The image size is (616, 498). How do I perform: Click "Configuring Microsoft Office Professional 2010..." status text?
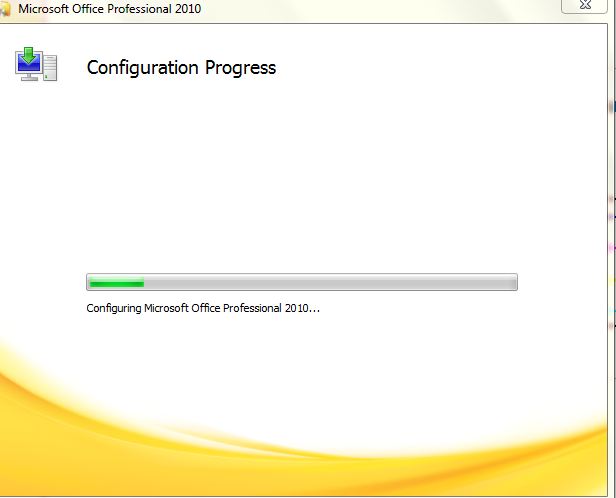[203, 308]
